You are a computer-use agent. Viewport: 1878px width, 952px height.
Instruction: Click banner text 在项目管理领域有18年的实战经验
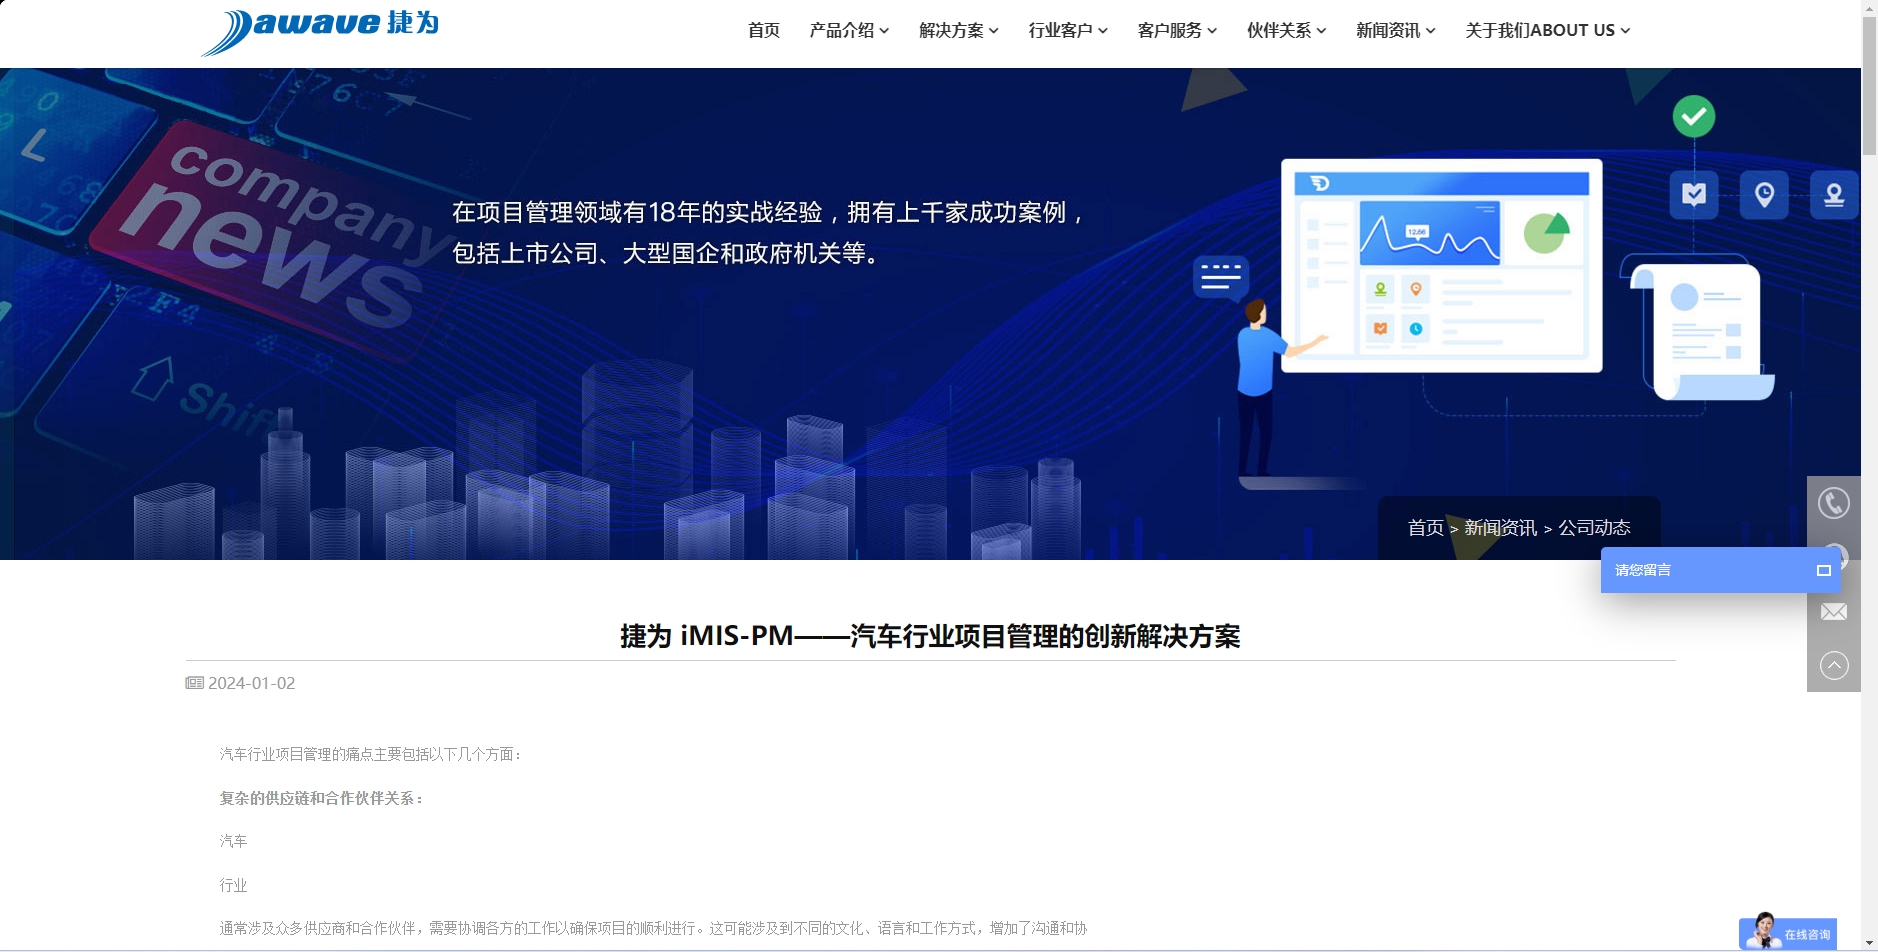point(767,212)
